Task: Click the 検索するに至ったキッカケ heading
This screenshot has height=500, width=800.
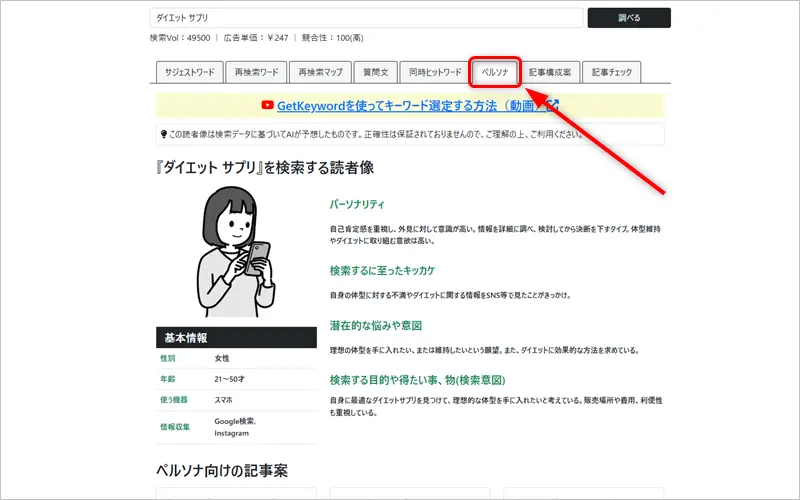Action: coord(382,271)
